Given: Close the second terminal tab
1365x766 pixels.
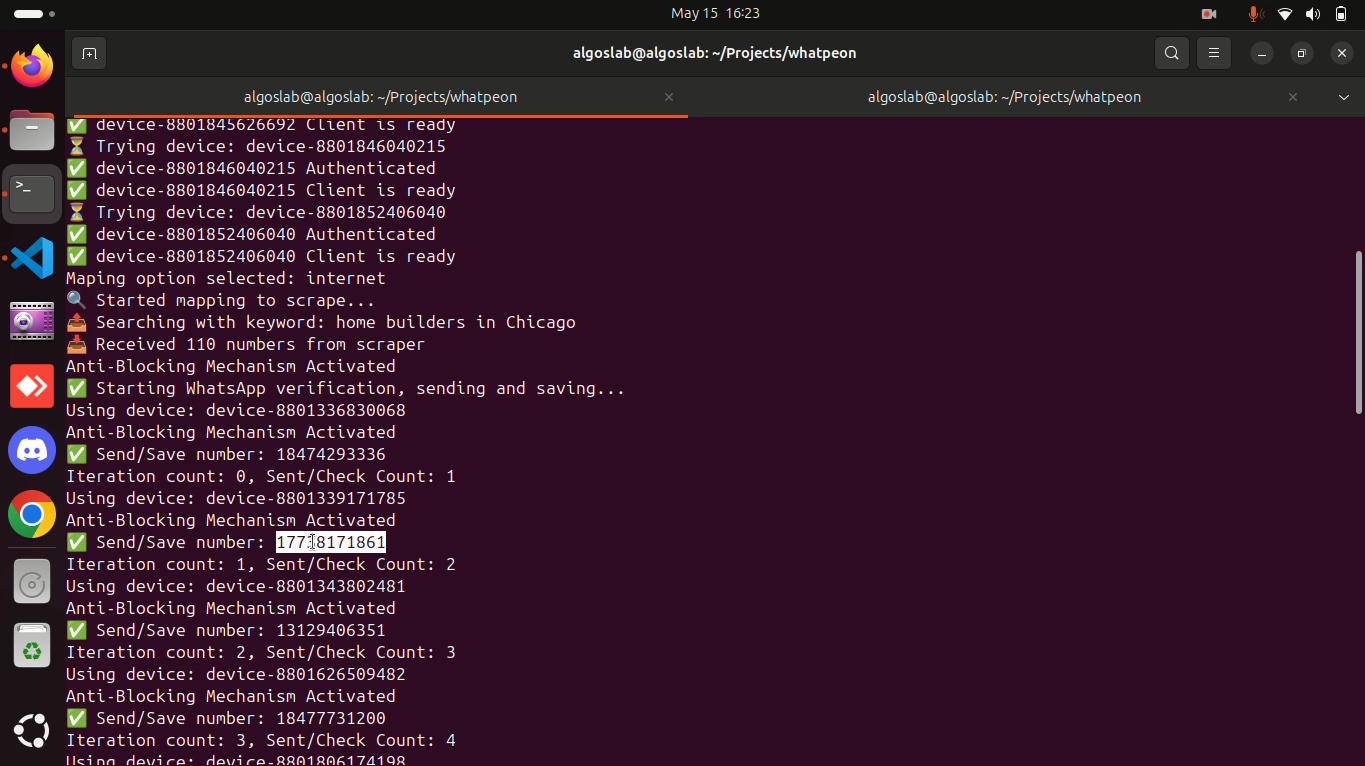Looking at the screenshot, I should (x=1293, y=97).
